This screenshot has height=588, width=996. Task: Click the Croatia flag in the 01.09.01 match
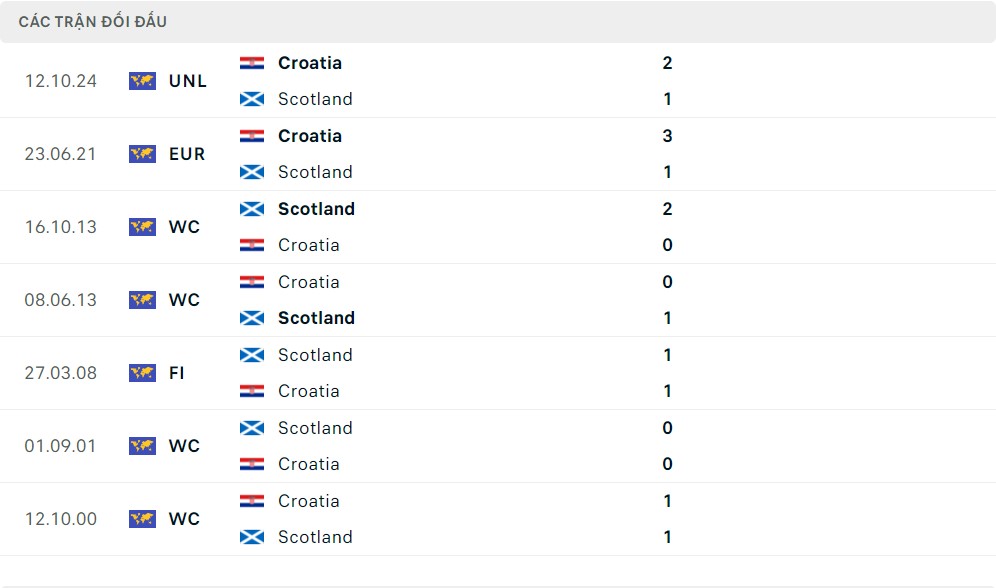(x=252, y=464)
